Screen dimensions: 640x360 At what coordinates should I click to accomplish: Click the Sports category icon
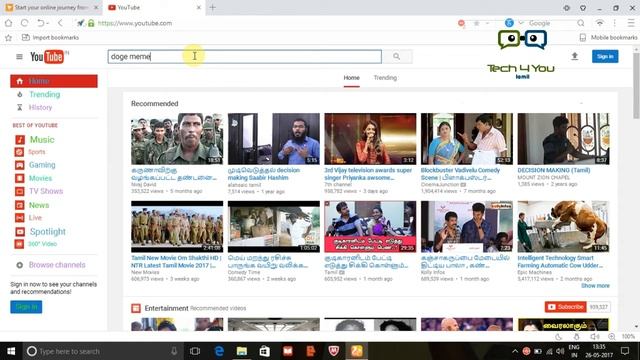19,152
